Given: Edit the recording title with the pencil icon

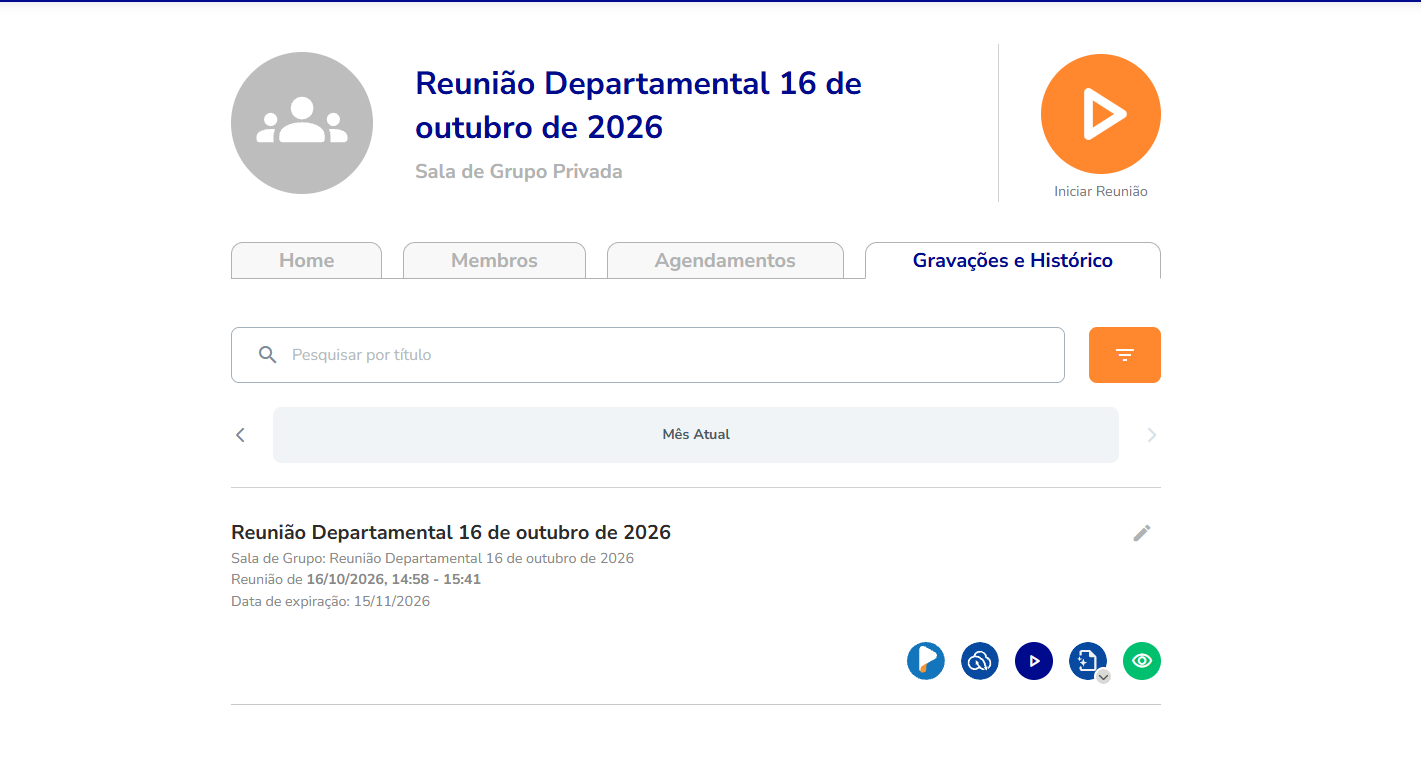Looking at the screenshot, I should pyautogui.click(x=1142, y=533).
